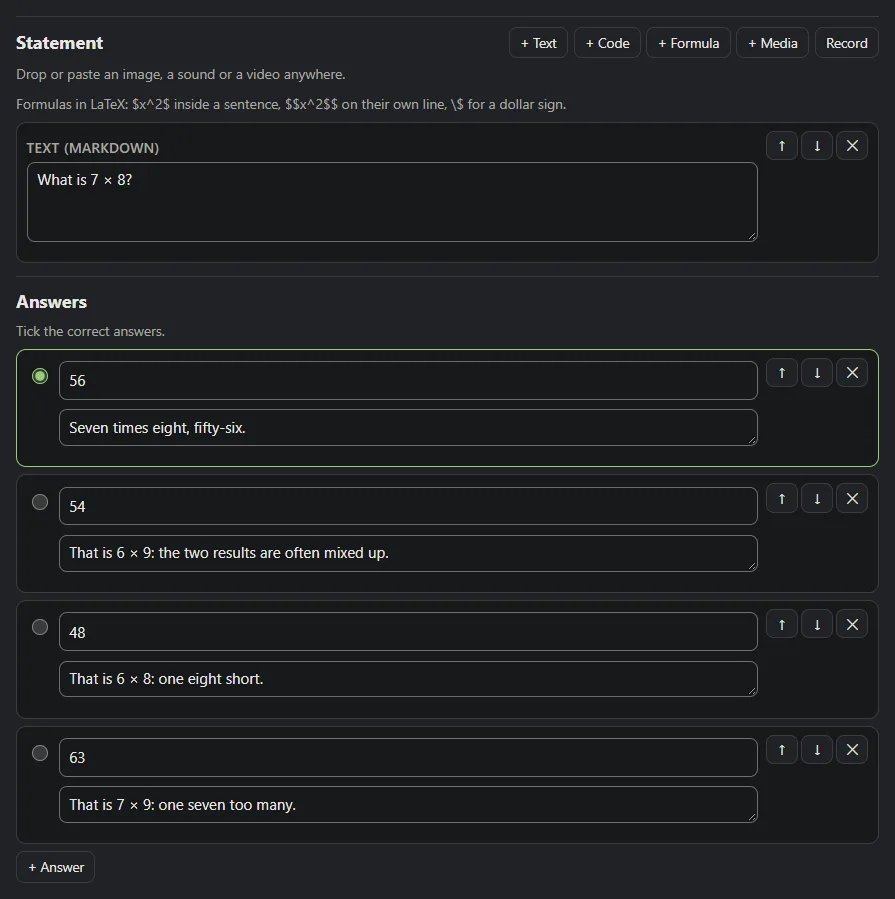Edit explanation 'Seven times eight, fifty-six.'

(408, 428)
